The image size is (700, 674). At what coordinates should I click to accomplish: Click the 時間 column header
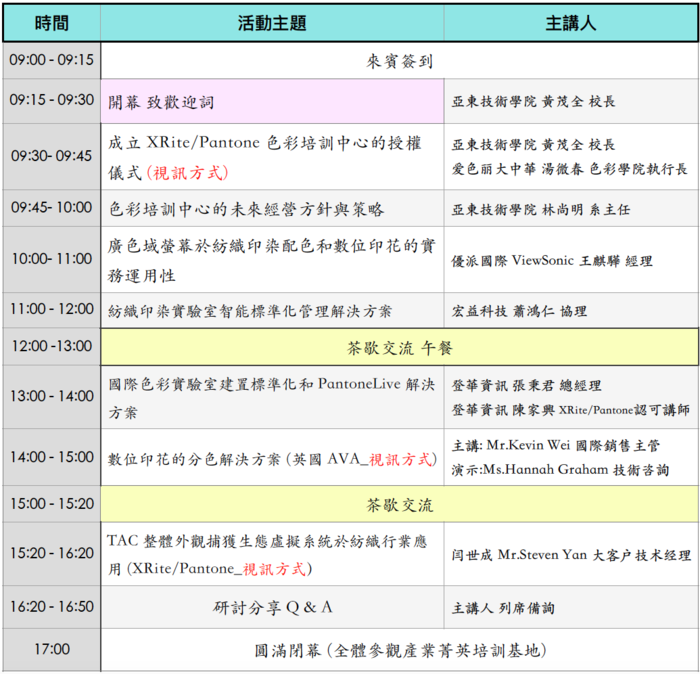51,22
